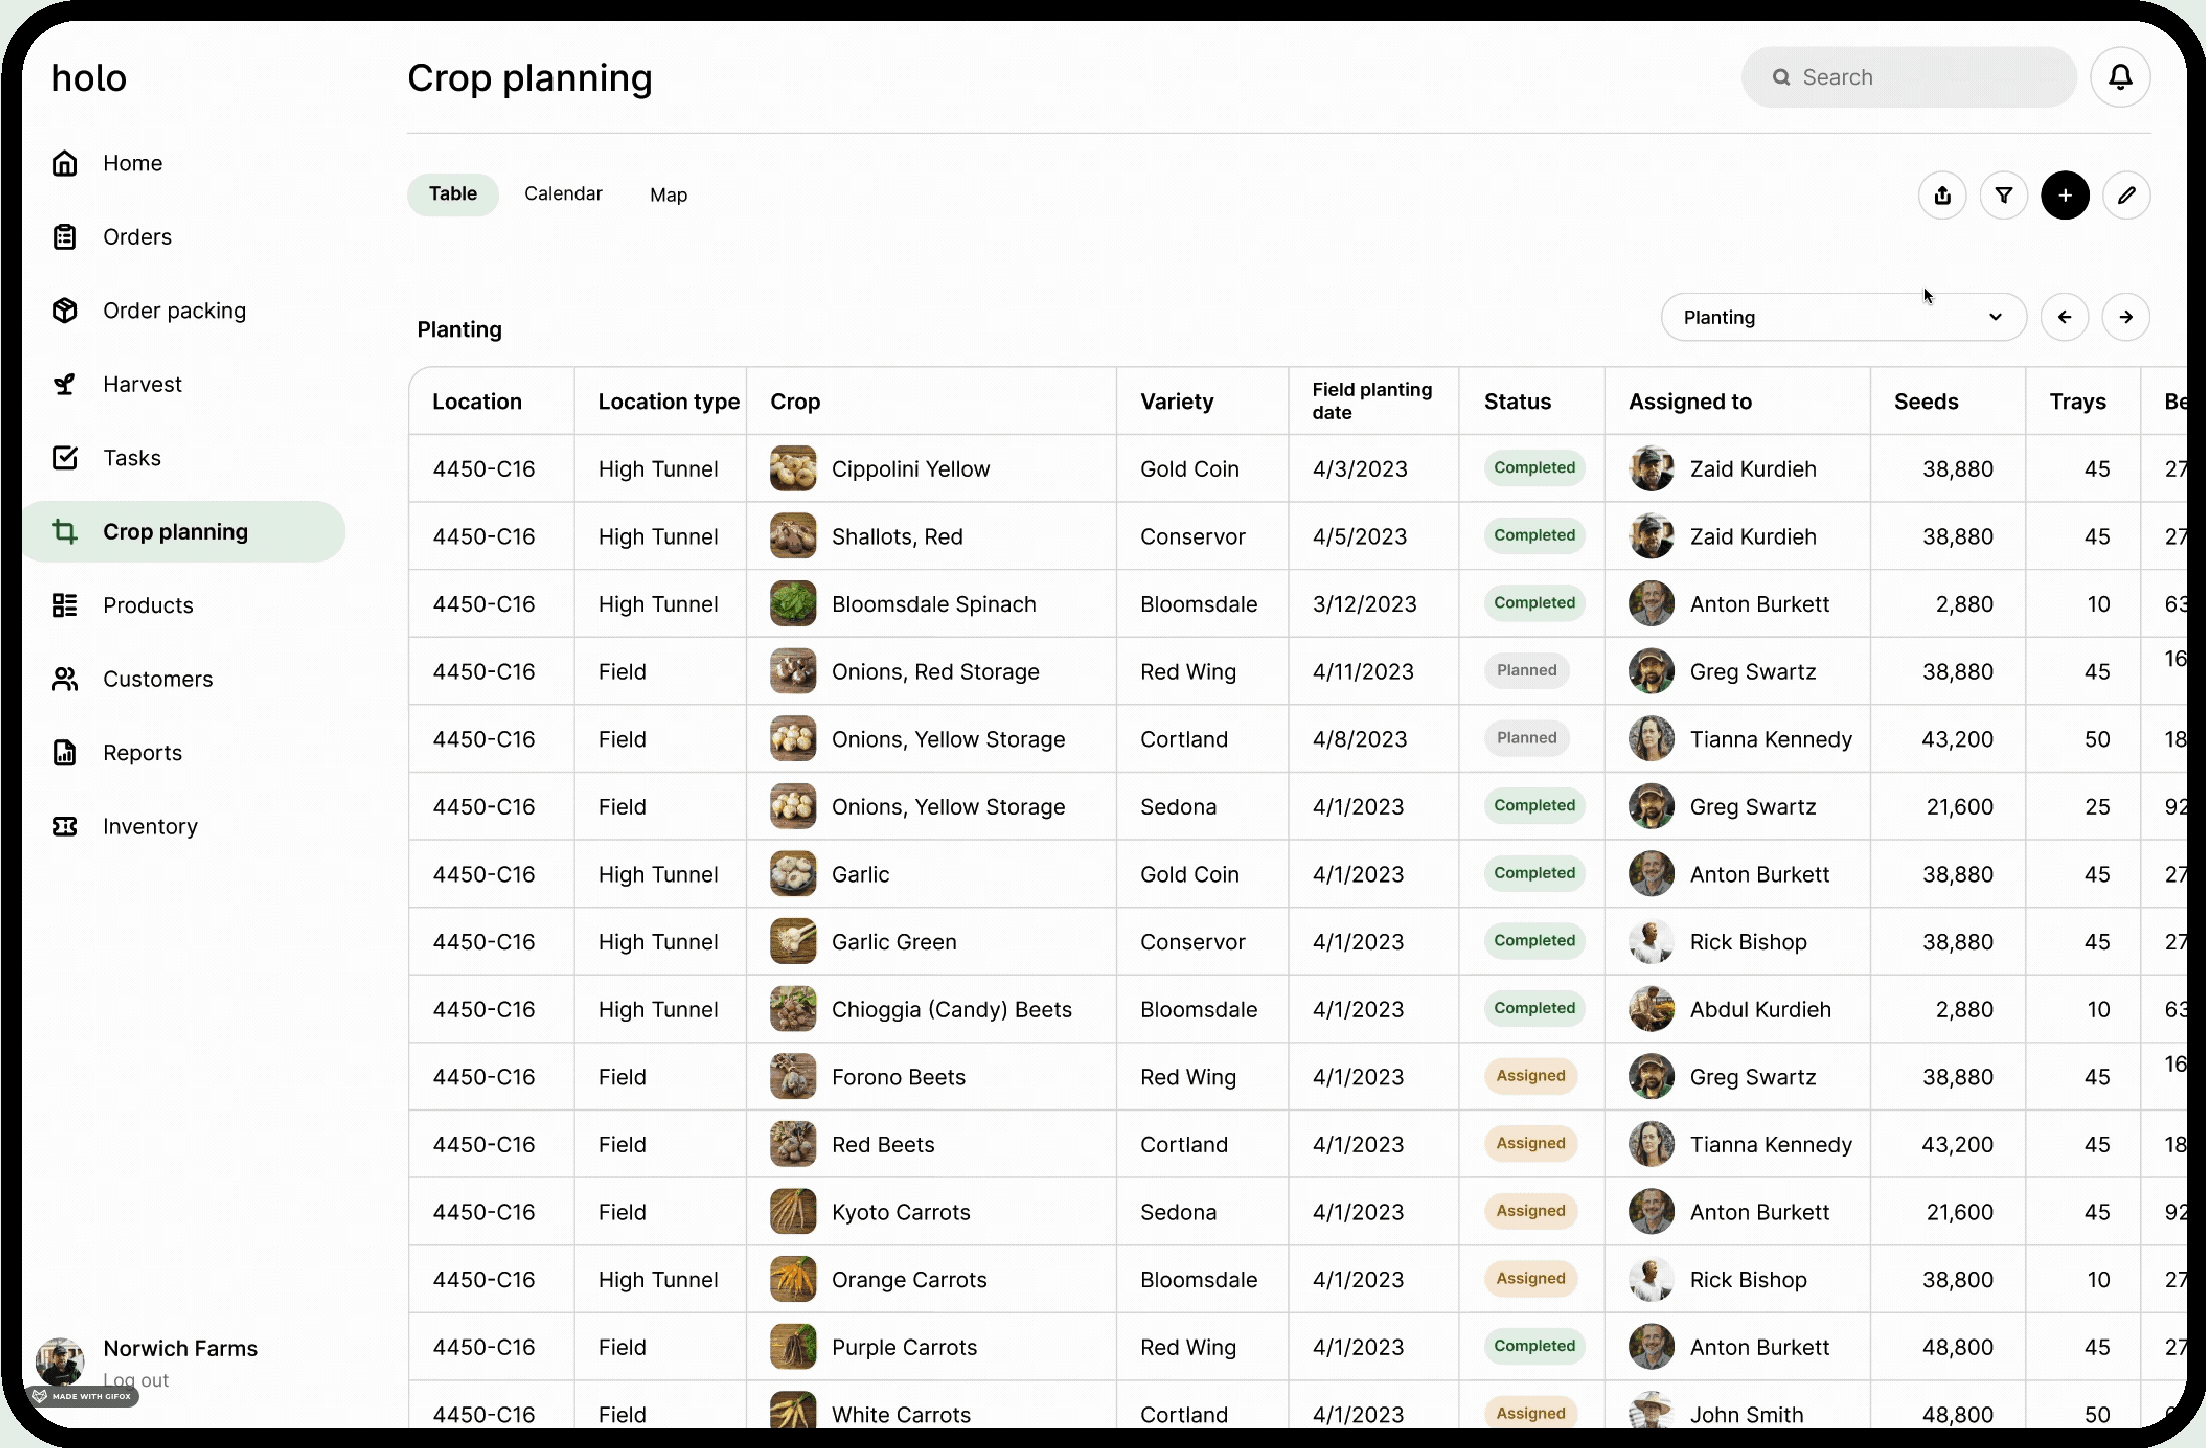Go to the Harvest section
This screenshot has width=2206, height=1448.
[x=141, y=384]
